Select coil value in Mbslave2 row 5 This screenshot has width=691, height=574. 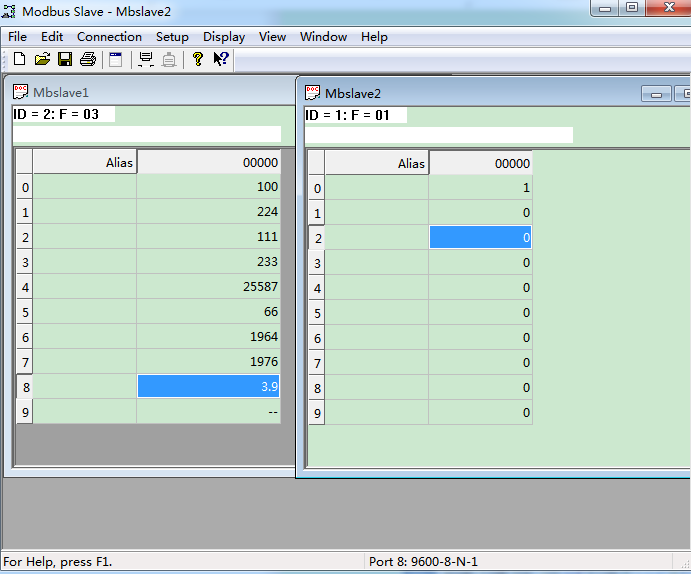[x=480, y=312]
